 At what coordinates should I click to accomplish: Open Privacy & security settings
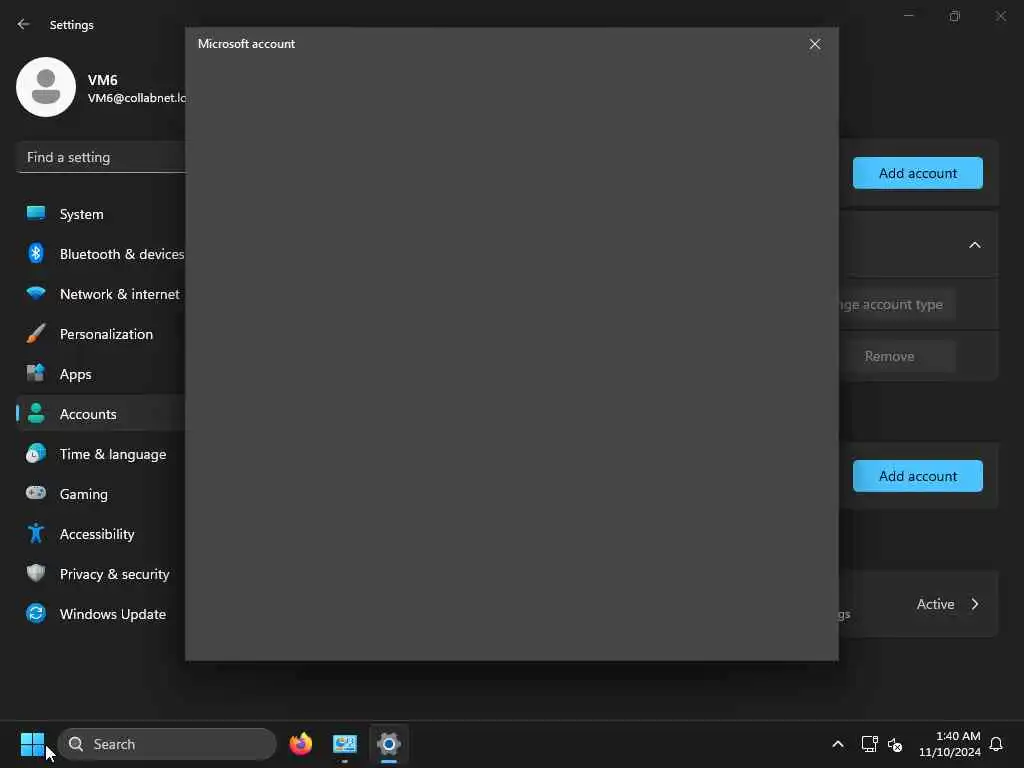[101, 574]
